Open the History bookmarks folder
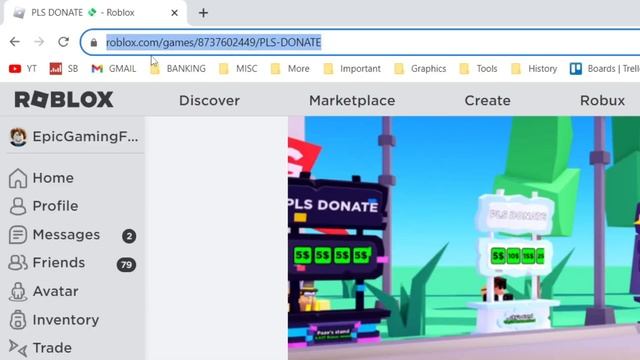 tap(534, 69)
